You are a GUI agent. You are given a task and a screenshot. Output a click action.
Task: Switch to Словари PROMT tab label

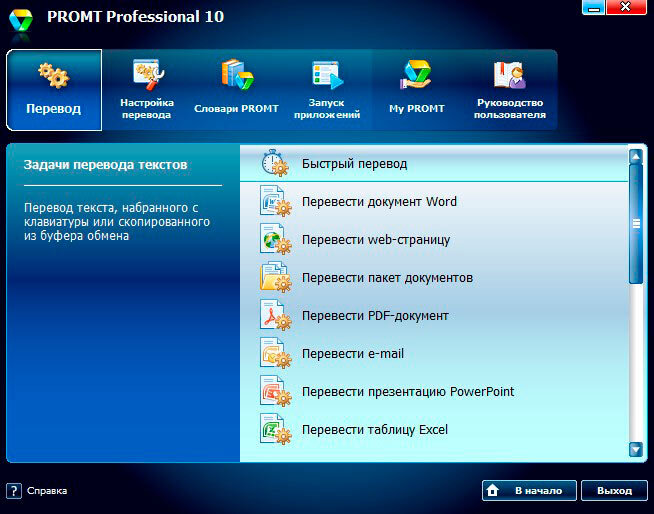[236, 108]
